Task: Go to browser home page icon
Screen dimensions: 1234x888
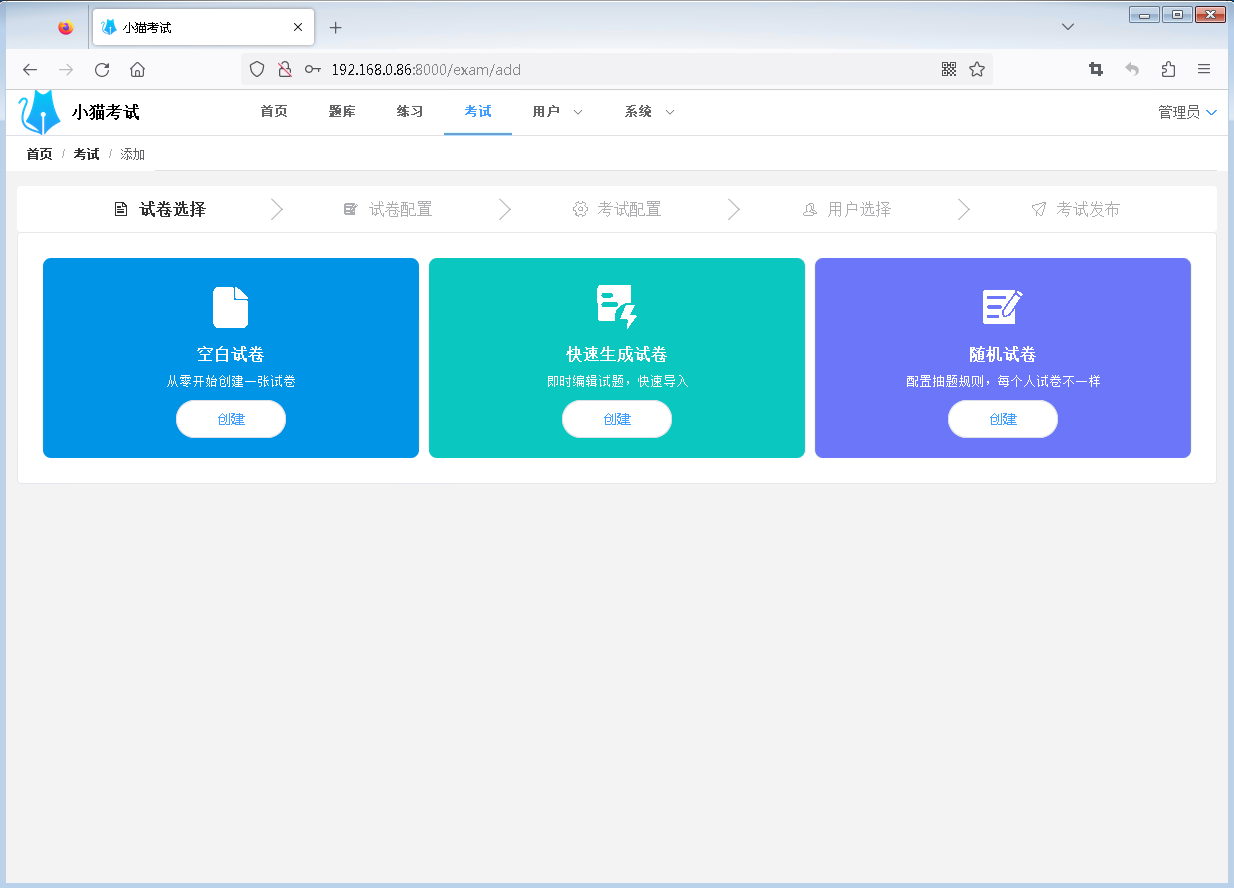Action: 138,69
